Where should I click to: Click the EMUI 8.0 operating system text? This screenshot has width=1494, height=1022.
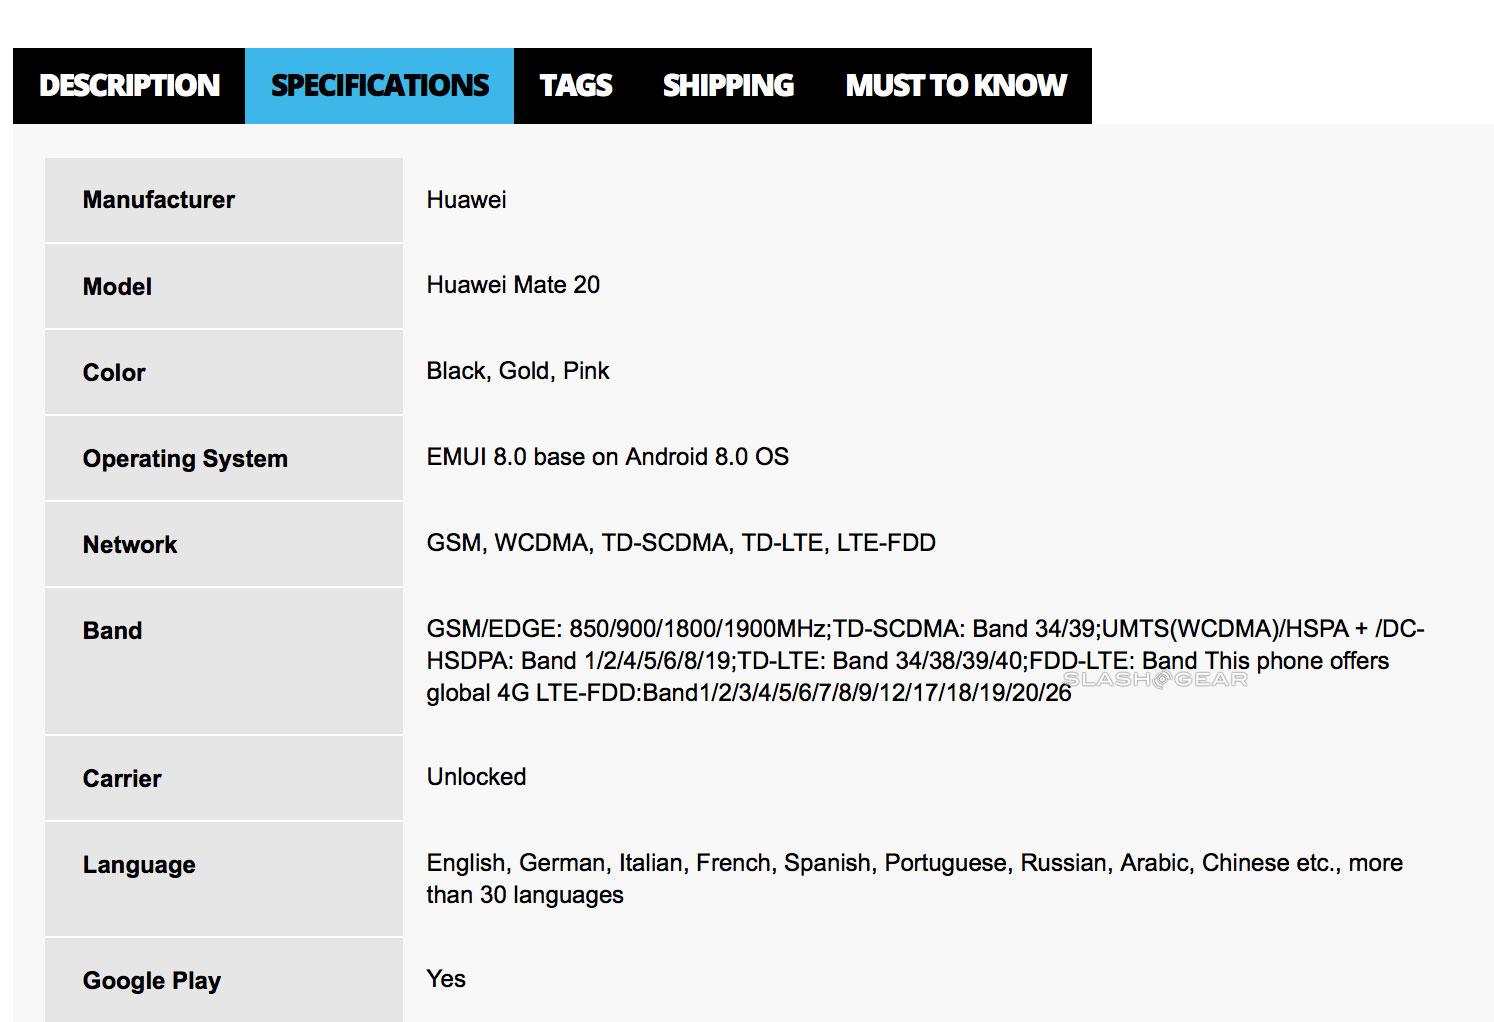tap(607, 457)
